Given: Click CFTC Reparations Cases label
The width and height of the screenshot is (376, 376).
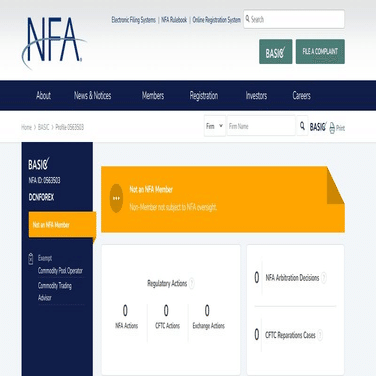Looking at the screenshot, I should tap(290, 335).
